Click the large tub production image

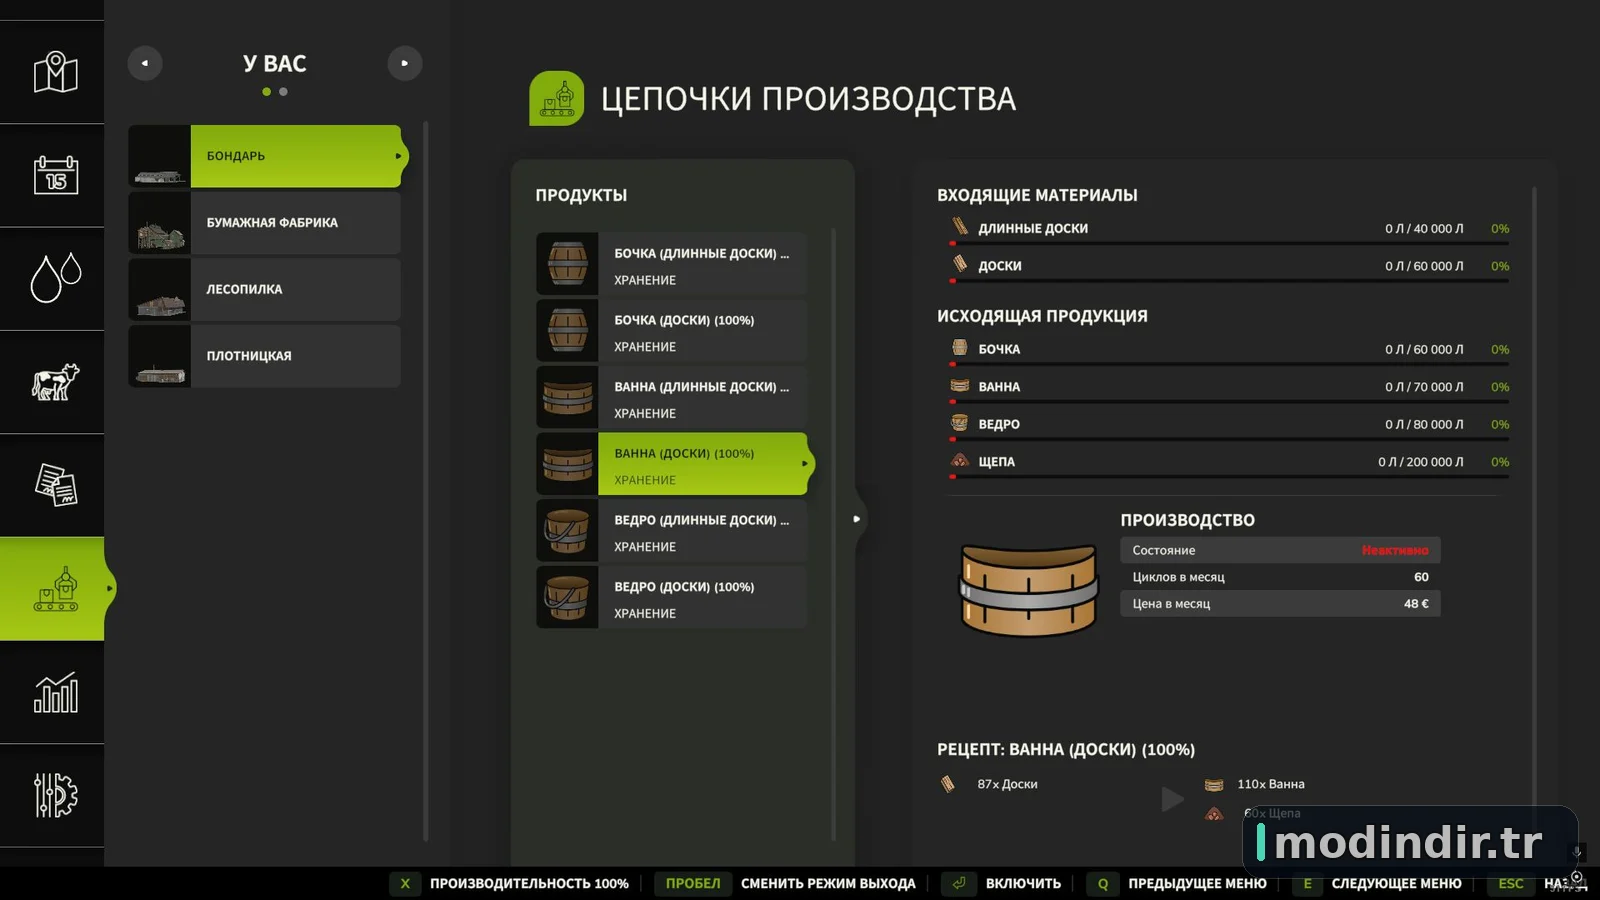click(x=1029, y=590)
